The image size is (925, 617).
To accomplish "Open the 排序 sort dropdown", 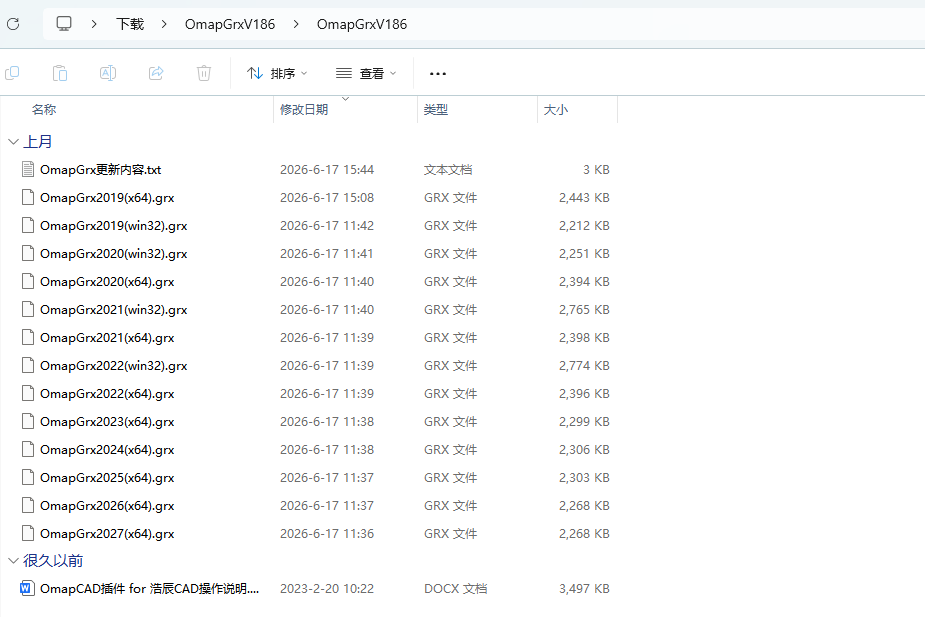I will click(277, 73).
